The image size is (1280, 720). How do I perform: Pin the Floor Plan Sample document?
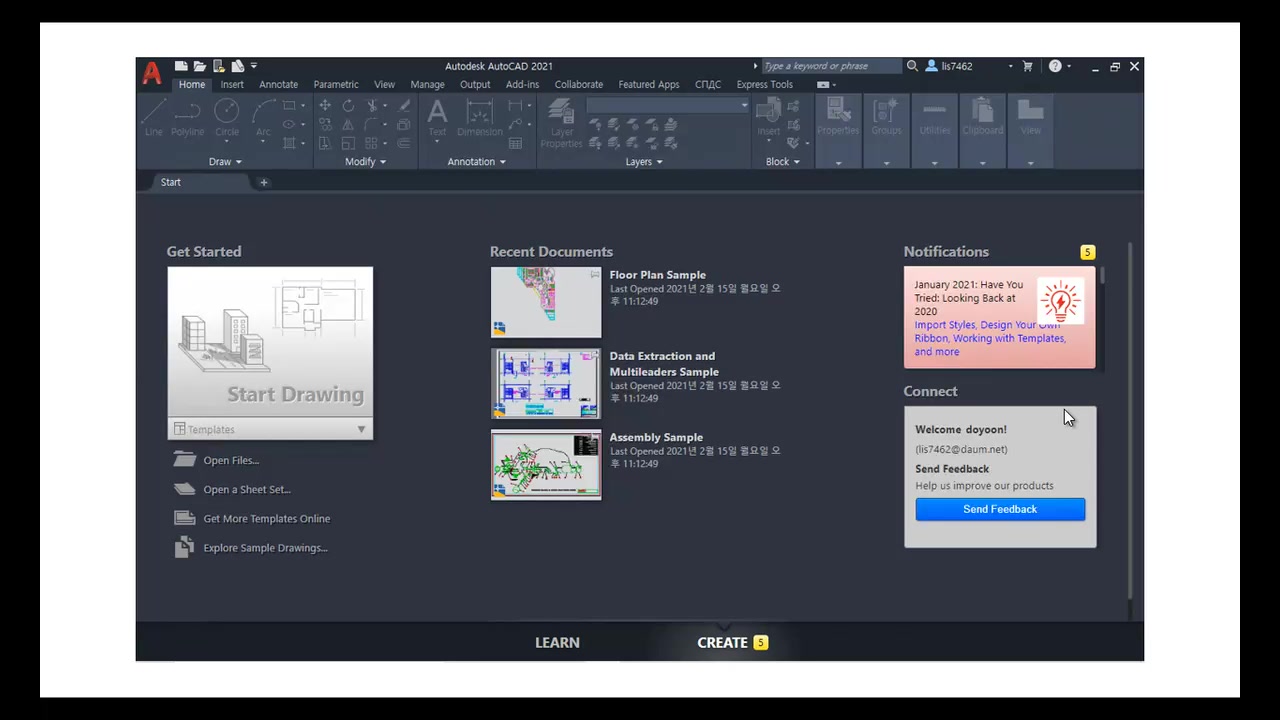(x=595, y=274)
